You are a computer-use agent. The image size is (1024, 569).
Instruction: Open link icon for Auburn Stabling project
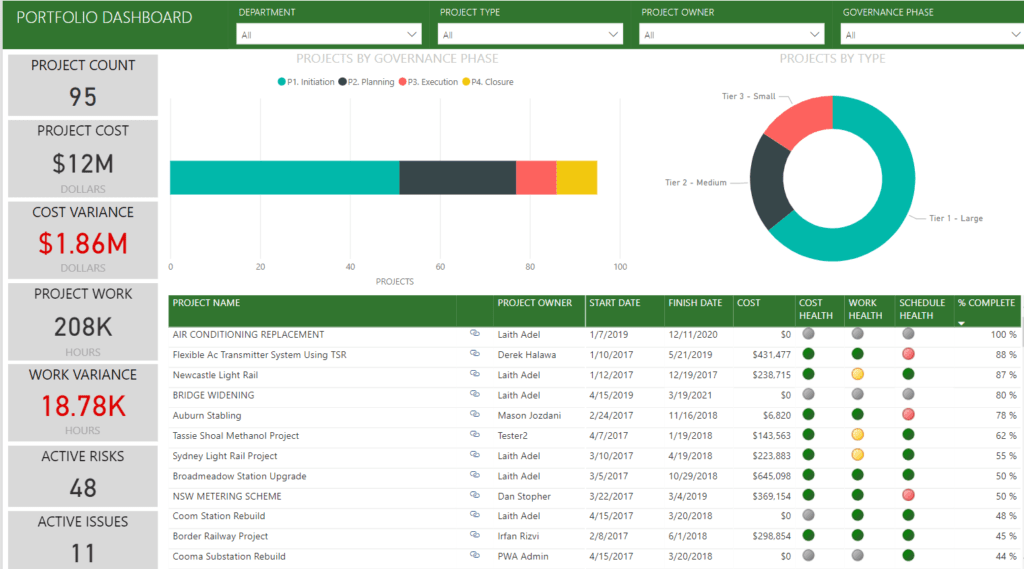click(x=475, y=415)
